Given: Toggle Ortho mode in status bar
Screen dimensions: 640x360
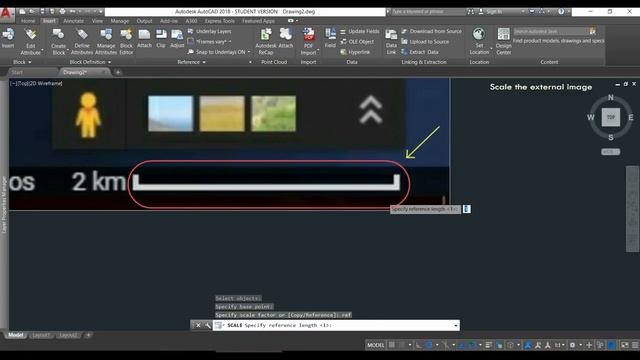Looking at the screenshot, I should coord(419,345).
